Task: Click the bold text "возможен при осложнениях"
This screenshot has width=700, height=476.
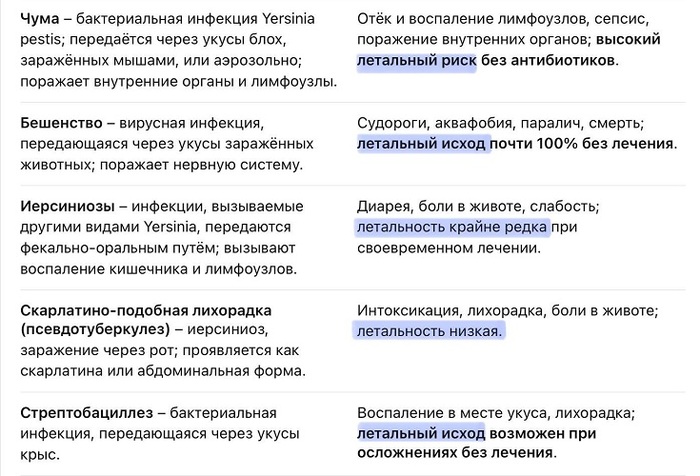Action: (542, 433)
